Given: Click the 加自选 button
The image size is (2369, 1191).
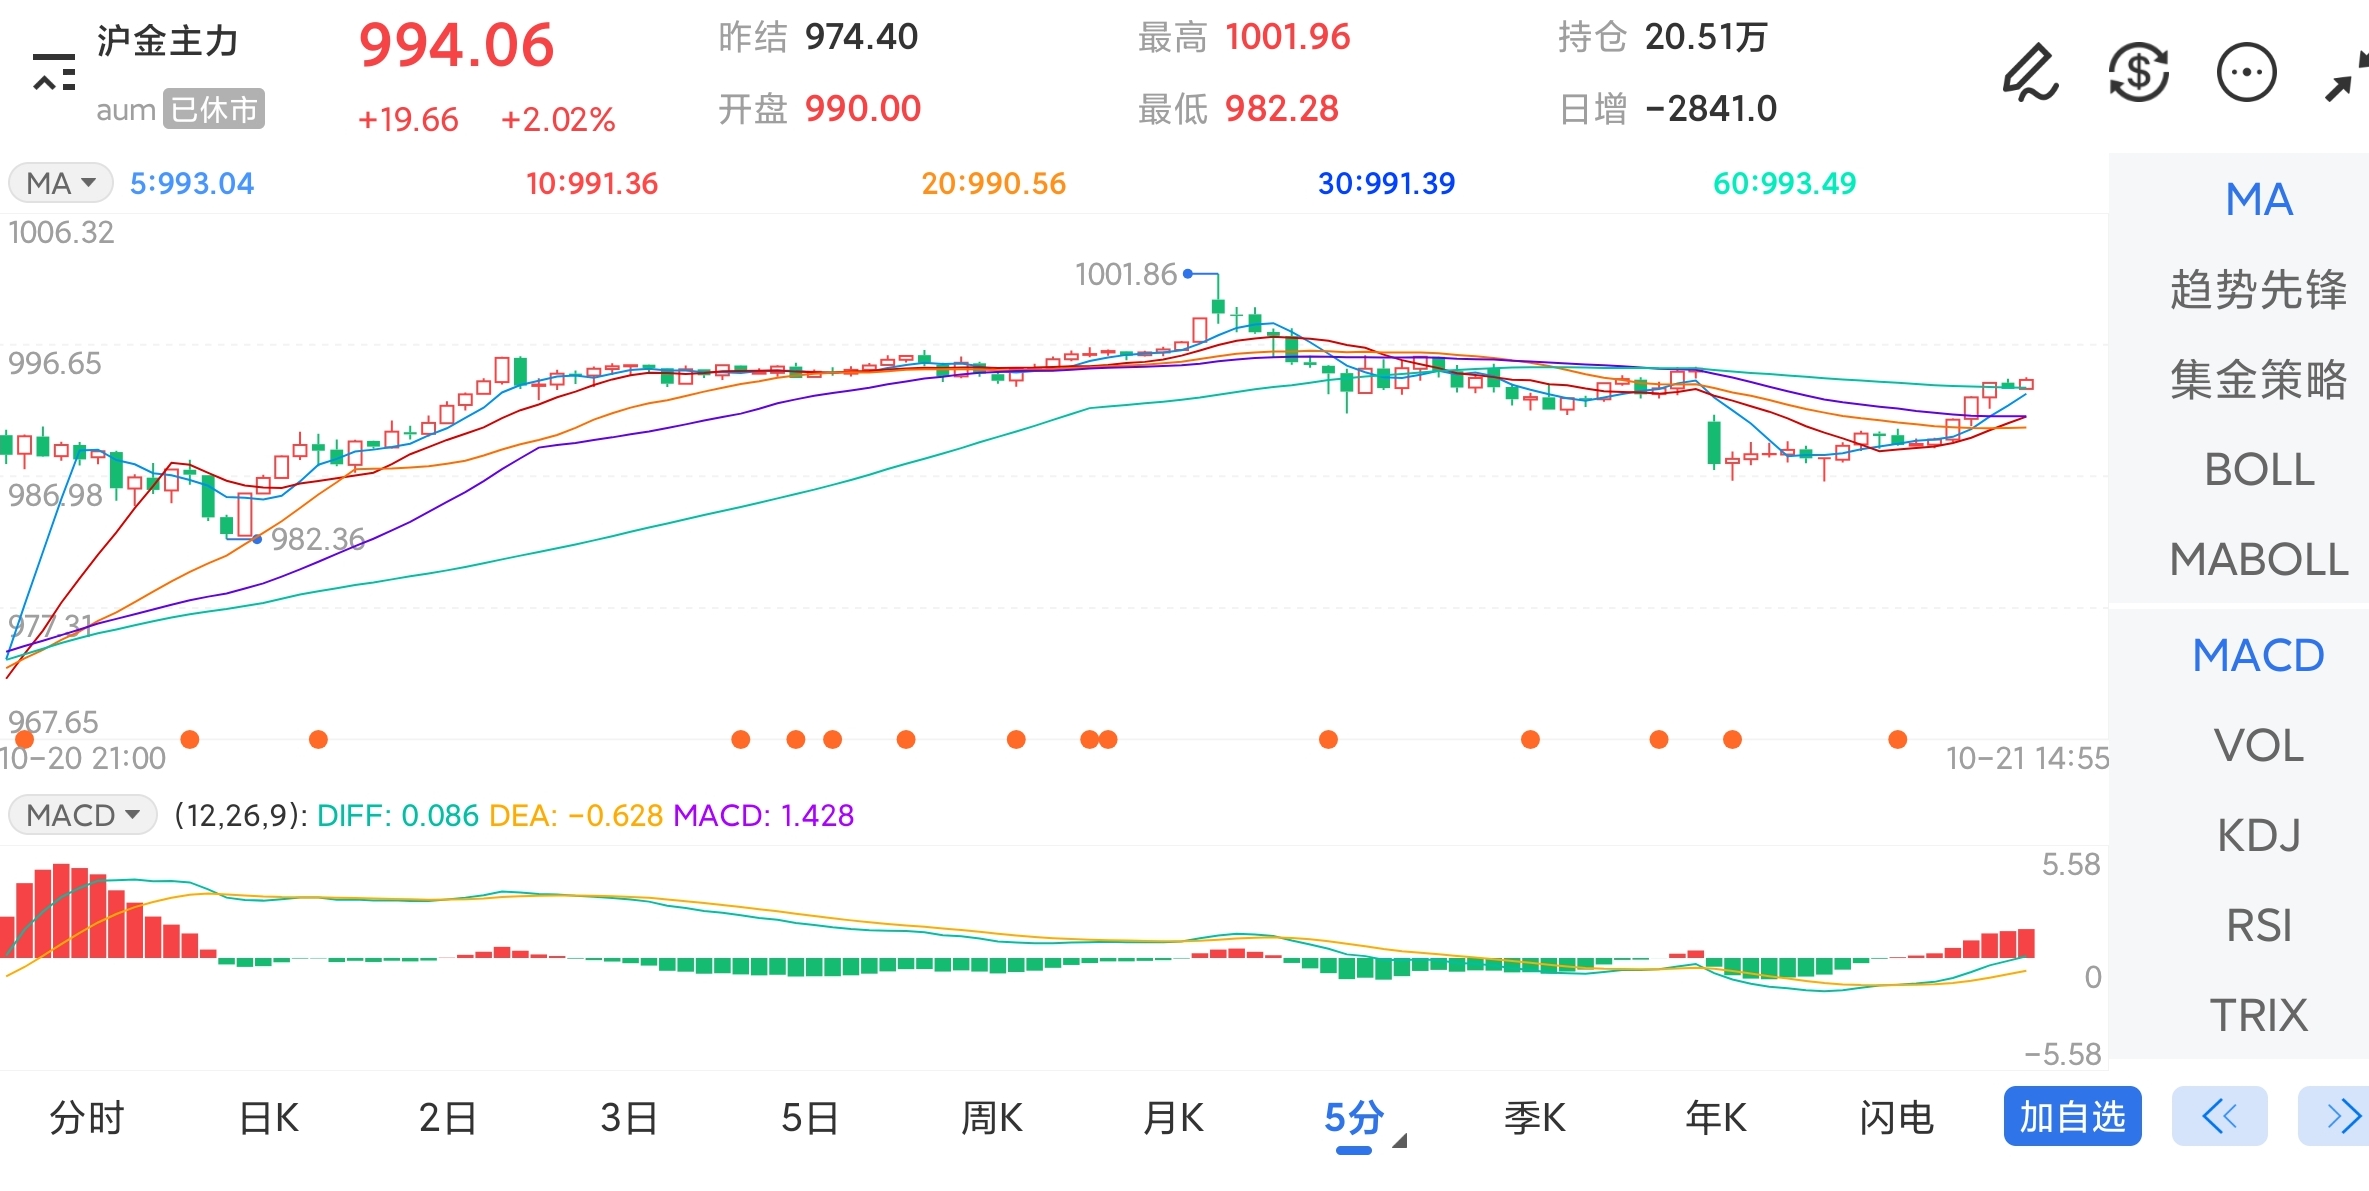Looking at the screenshot, I should point(2072,1118).
